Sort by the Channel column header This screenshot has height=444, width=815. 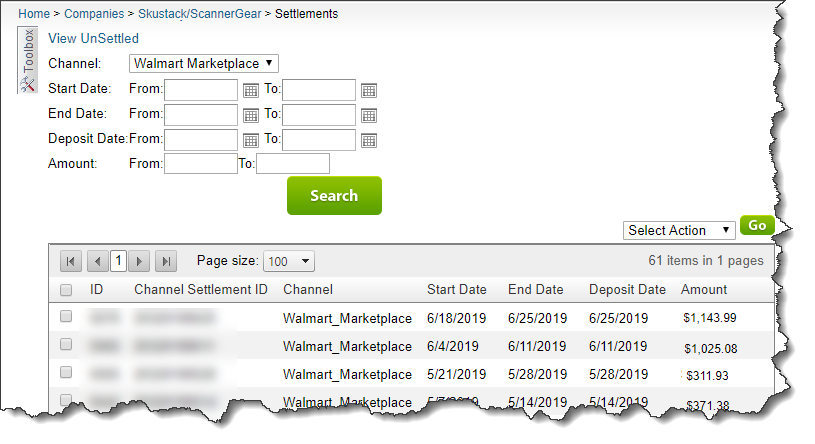308,290
